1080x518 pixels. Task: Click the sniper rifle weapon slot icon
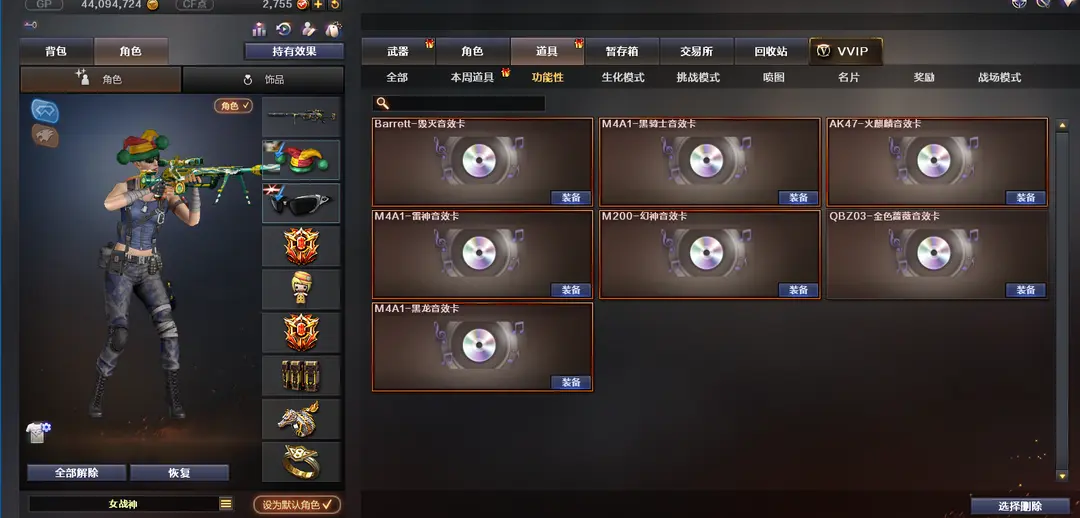click(x=302, y=116)
